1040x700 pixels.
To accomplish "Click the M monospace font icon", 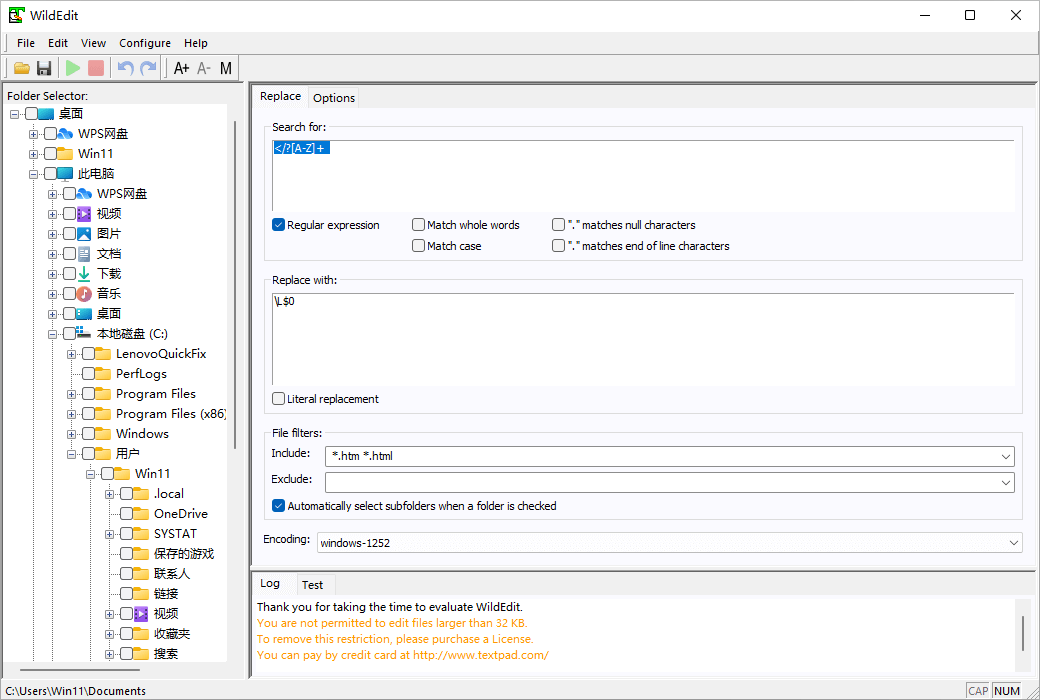I will tap(226, 68).
